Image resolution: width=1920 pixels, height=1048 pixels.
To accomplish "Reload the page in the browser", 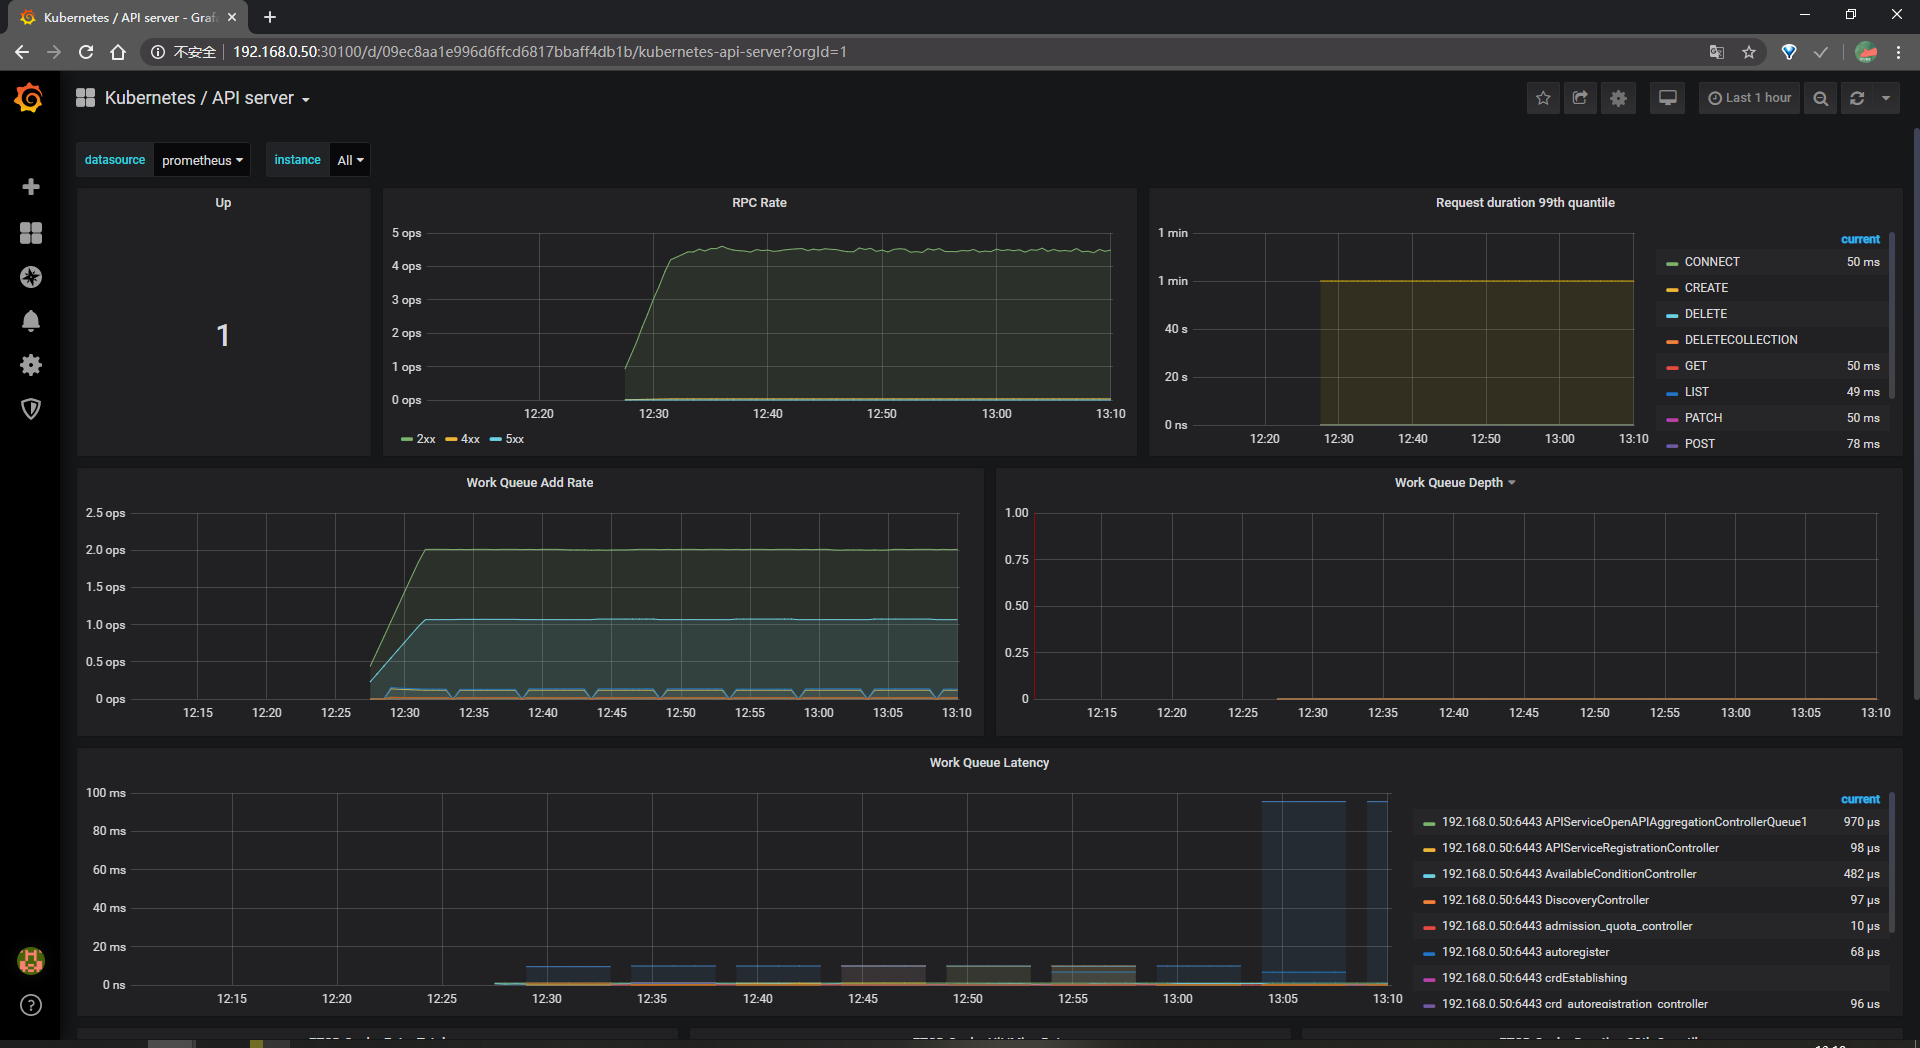I will click(x=86, y=52).
